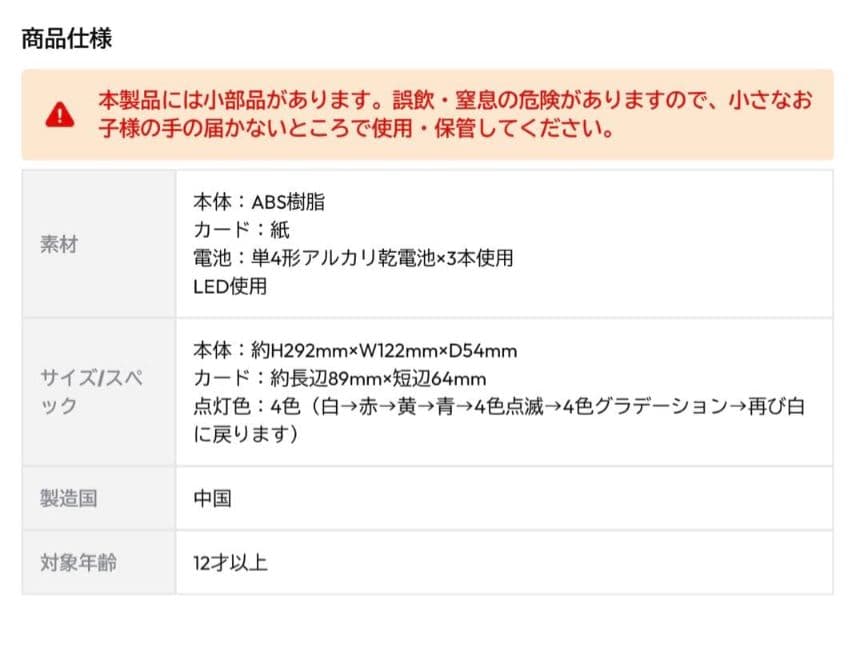Click the LED使用 text
The image size is (864, 651).
(230, 286)
